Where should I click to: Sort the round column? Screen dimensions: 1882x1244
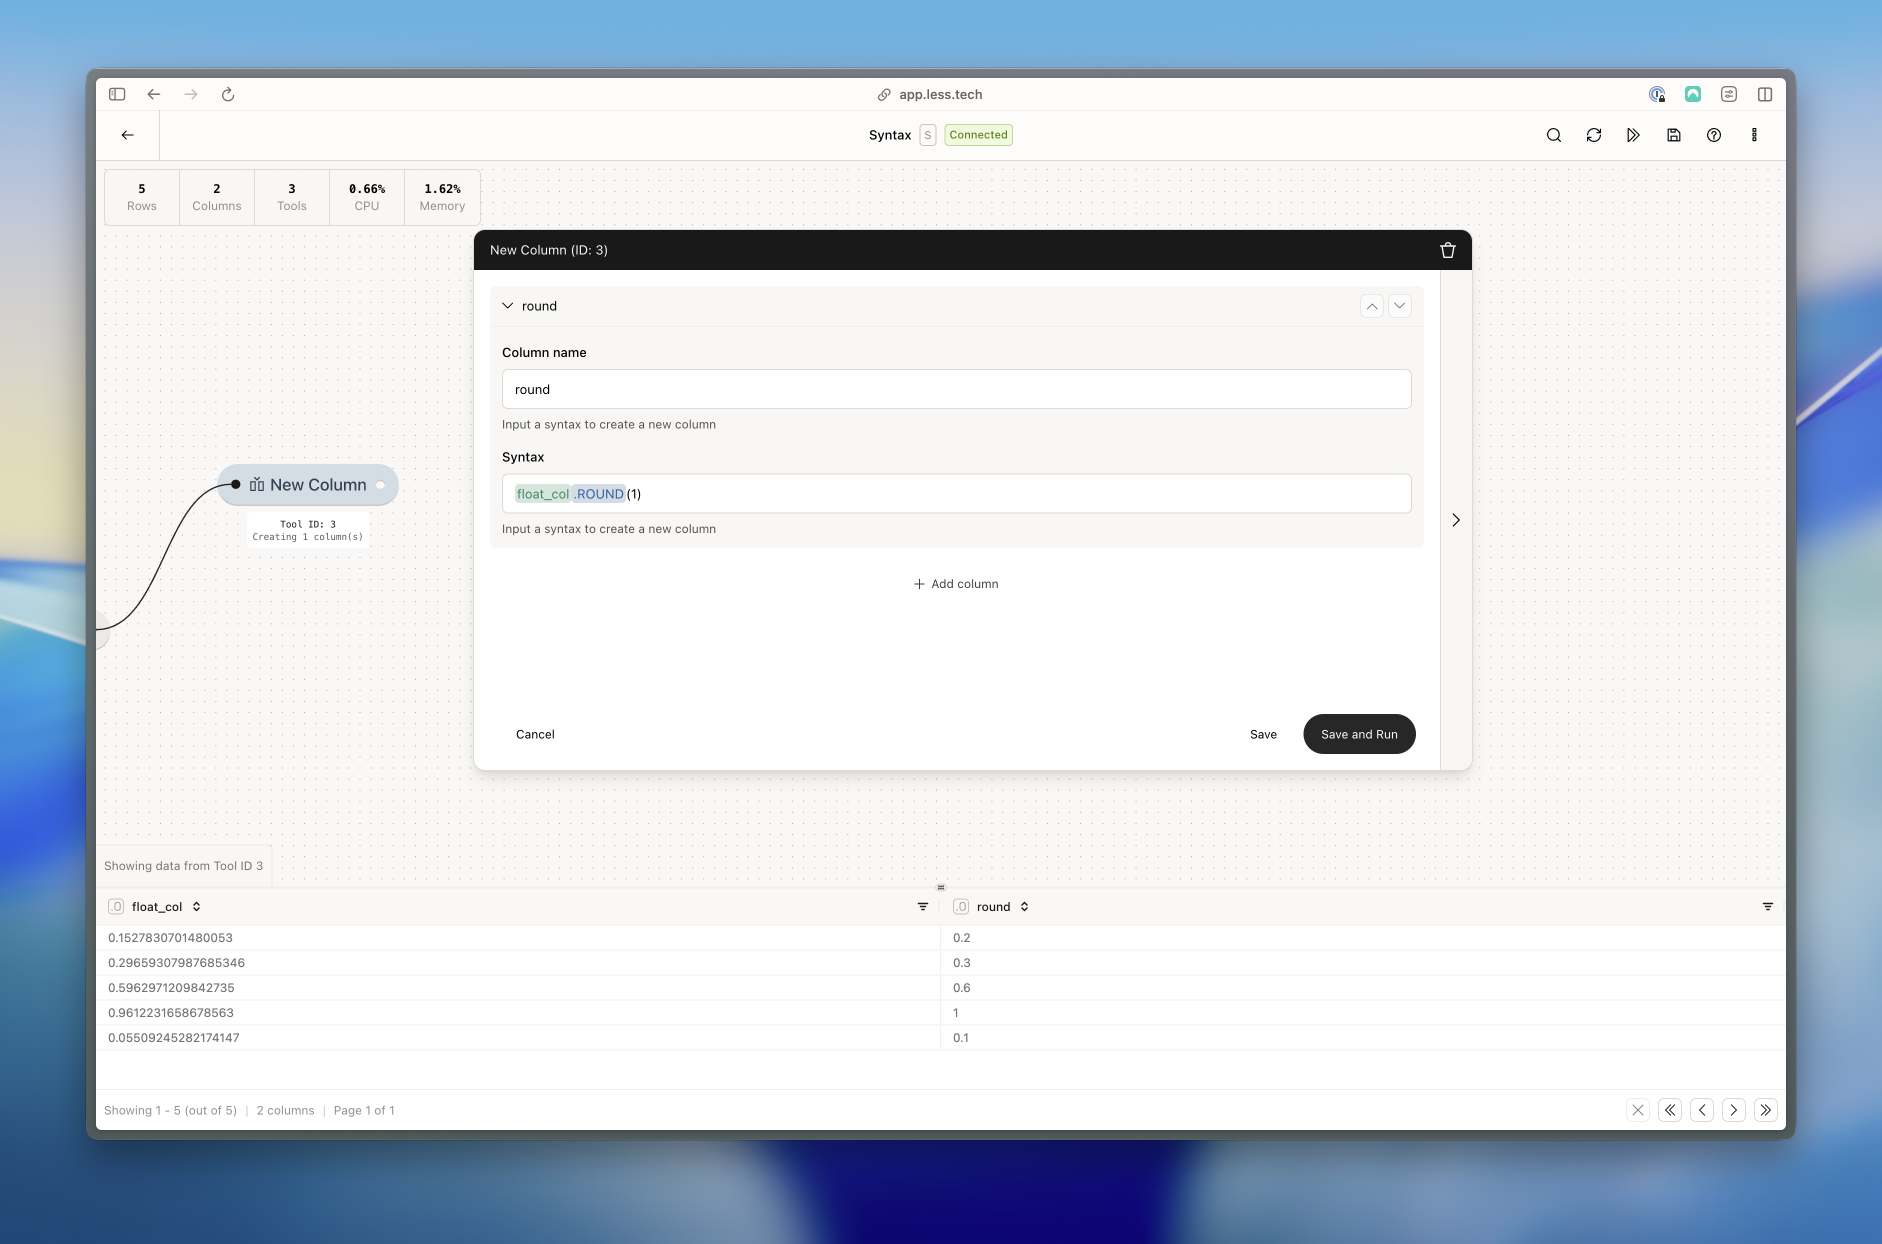pyautogui.click(x=1024, y=907)
